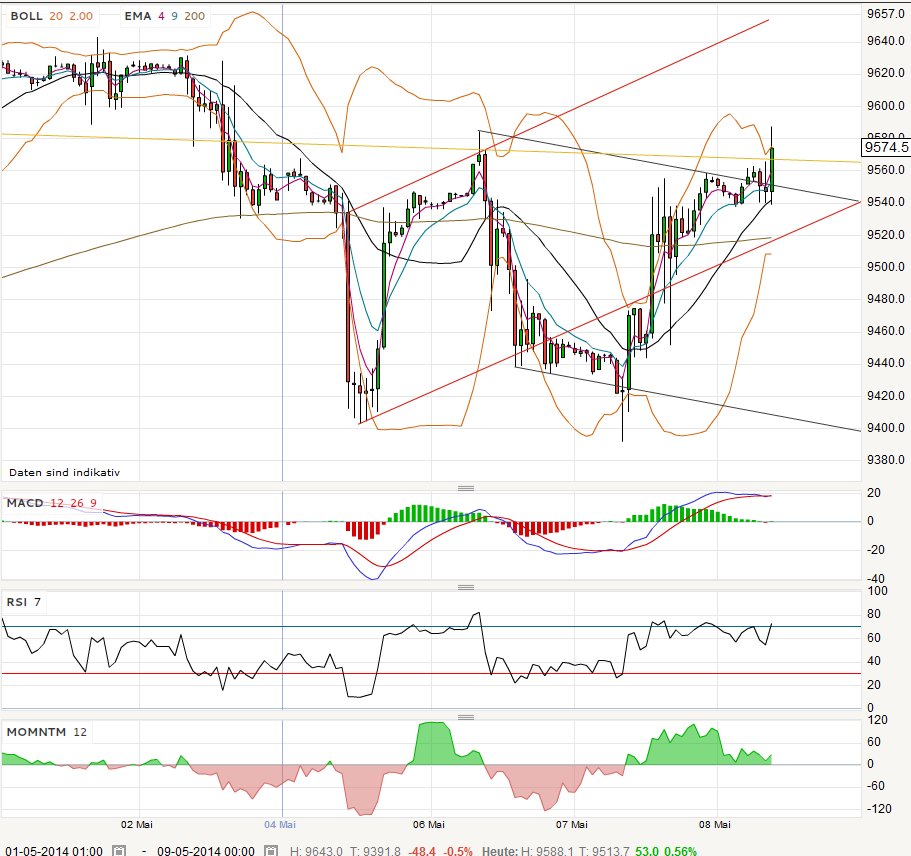
Task: Click the Heute label in status bar
Action: click(x=500, y=851)
